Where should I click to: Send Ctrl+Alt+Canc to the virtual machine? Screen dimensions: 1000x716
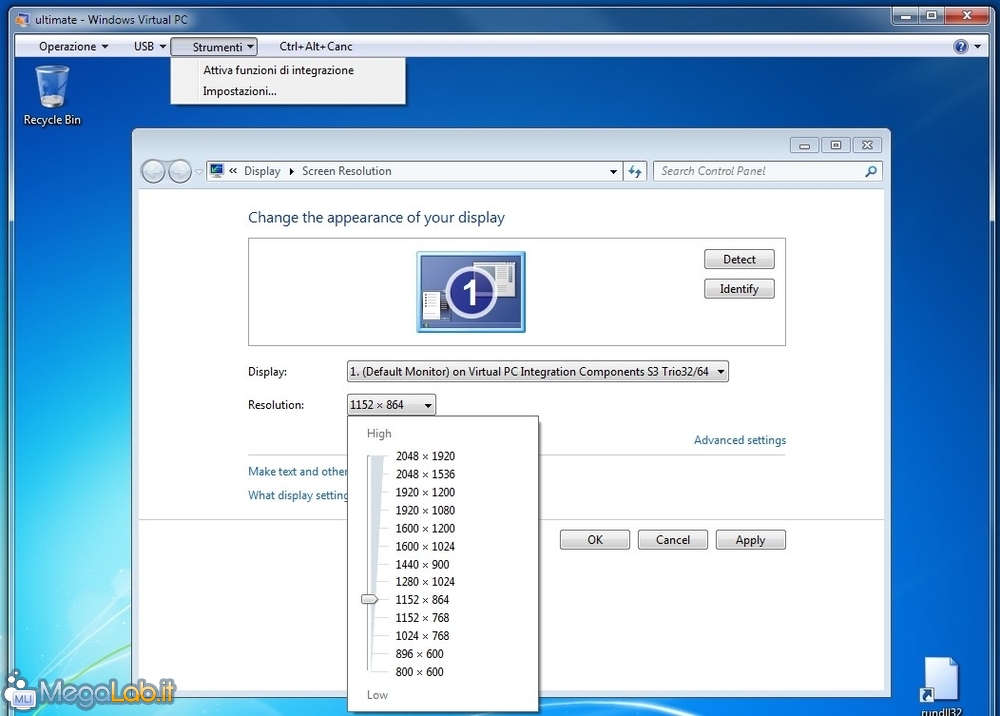coord(316,47)
